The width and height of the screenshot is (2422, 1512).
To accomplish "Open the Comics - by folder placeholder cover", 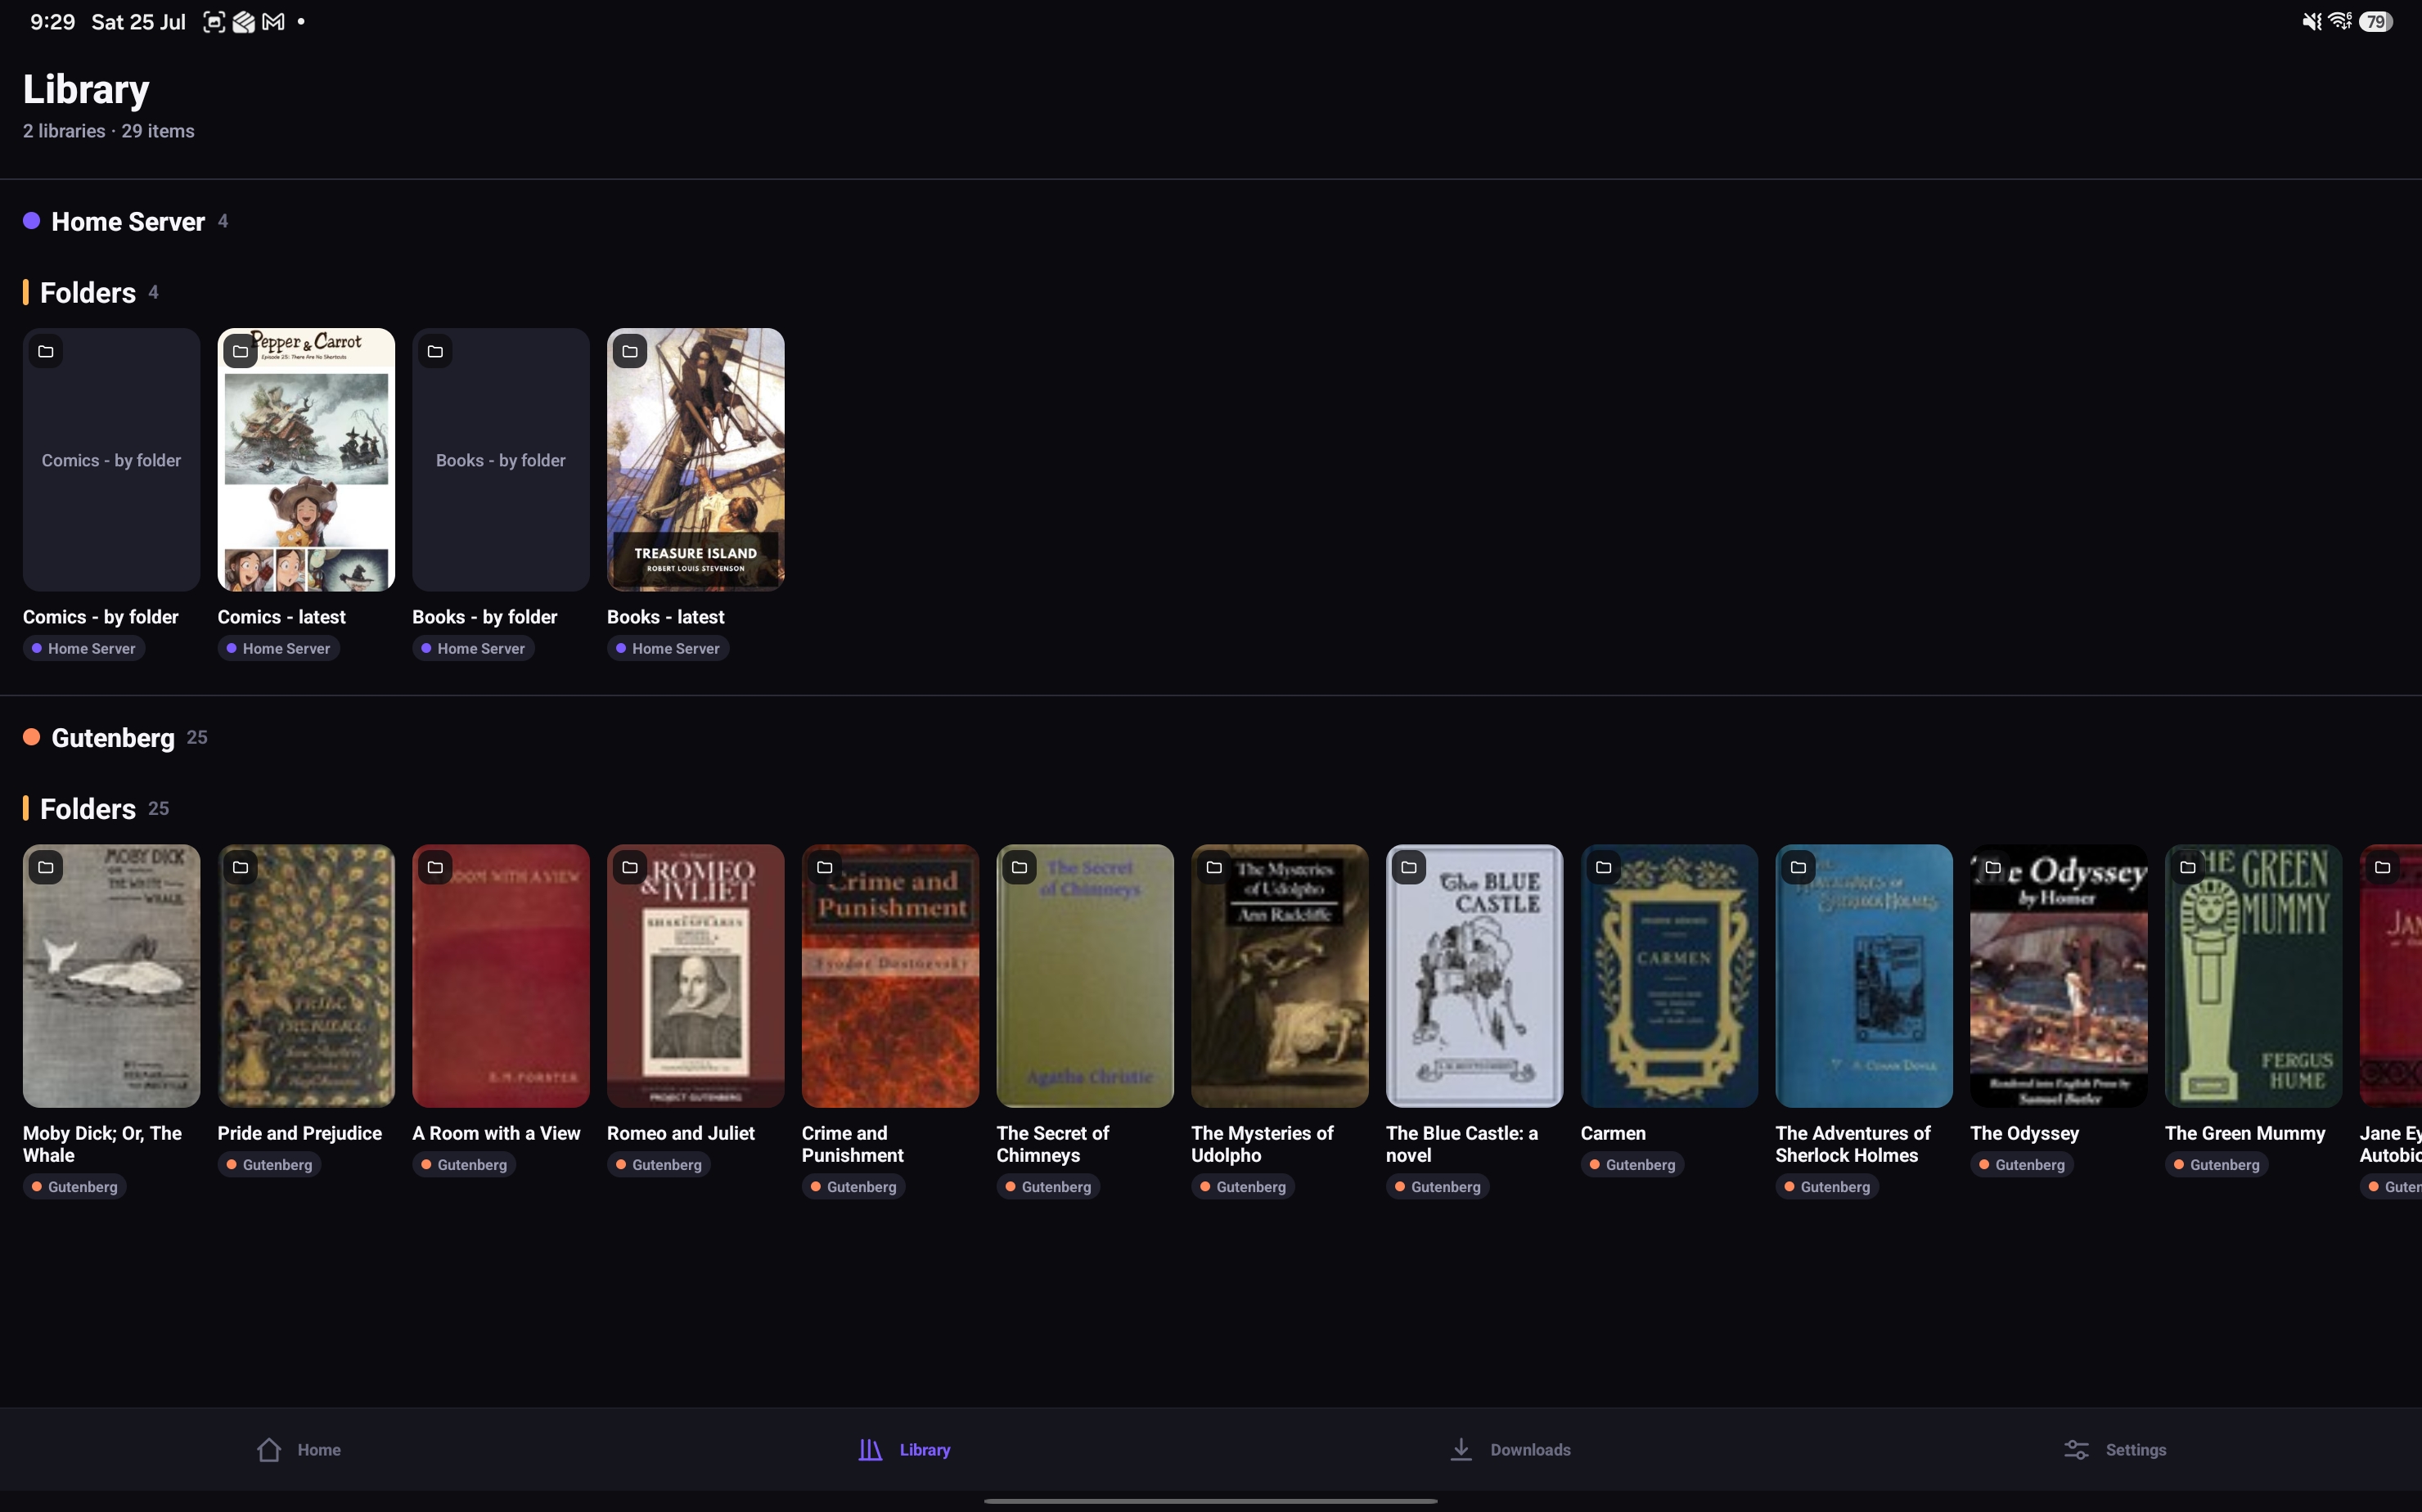I will [x=111, y=459].
